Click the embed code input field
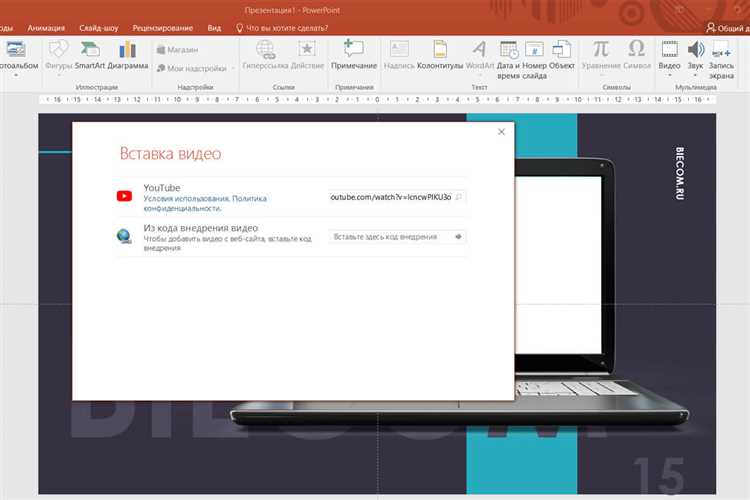The image size is (750, 500). click(397, 236)
